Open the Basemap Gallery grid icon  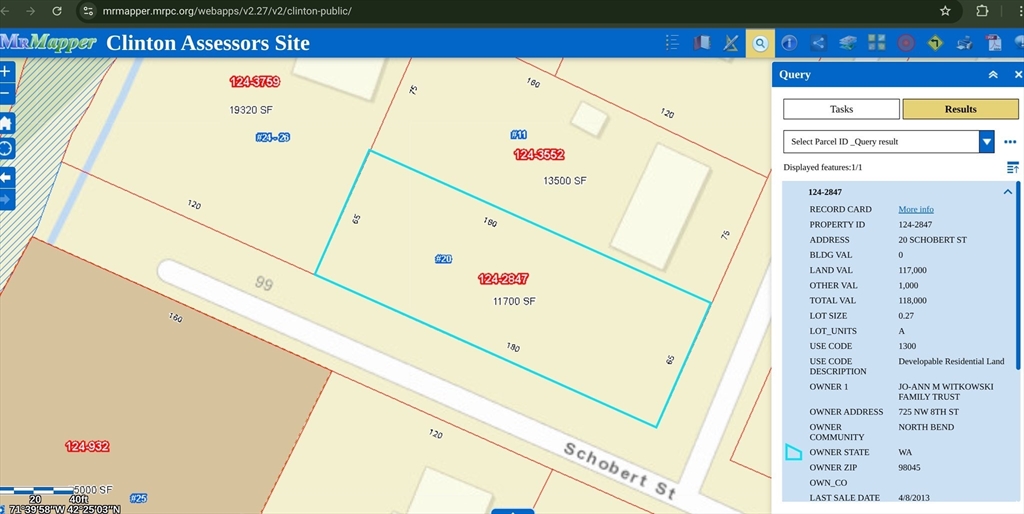click(x=877, y=43)
